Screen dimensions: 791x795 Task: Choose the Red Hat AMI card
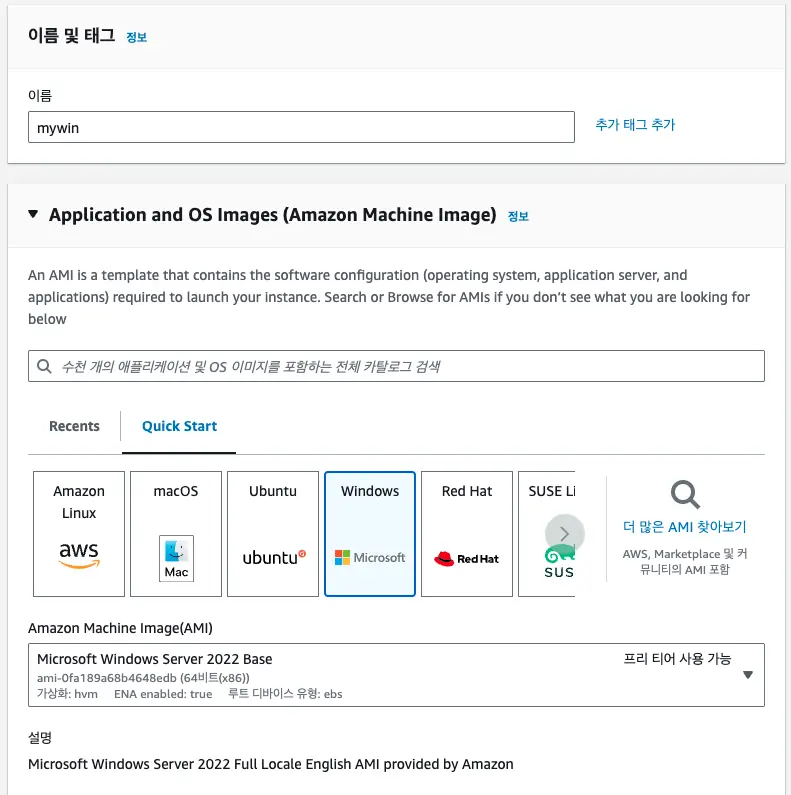(467, 534)
